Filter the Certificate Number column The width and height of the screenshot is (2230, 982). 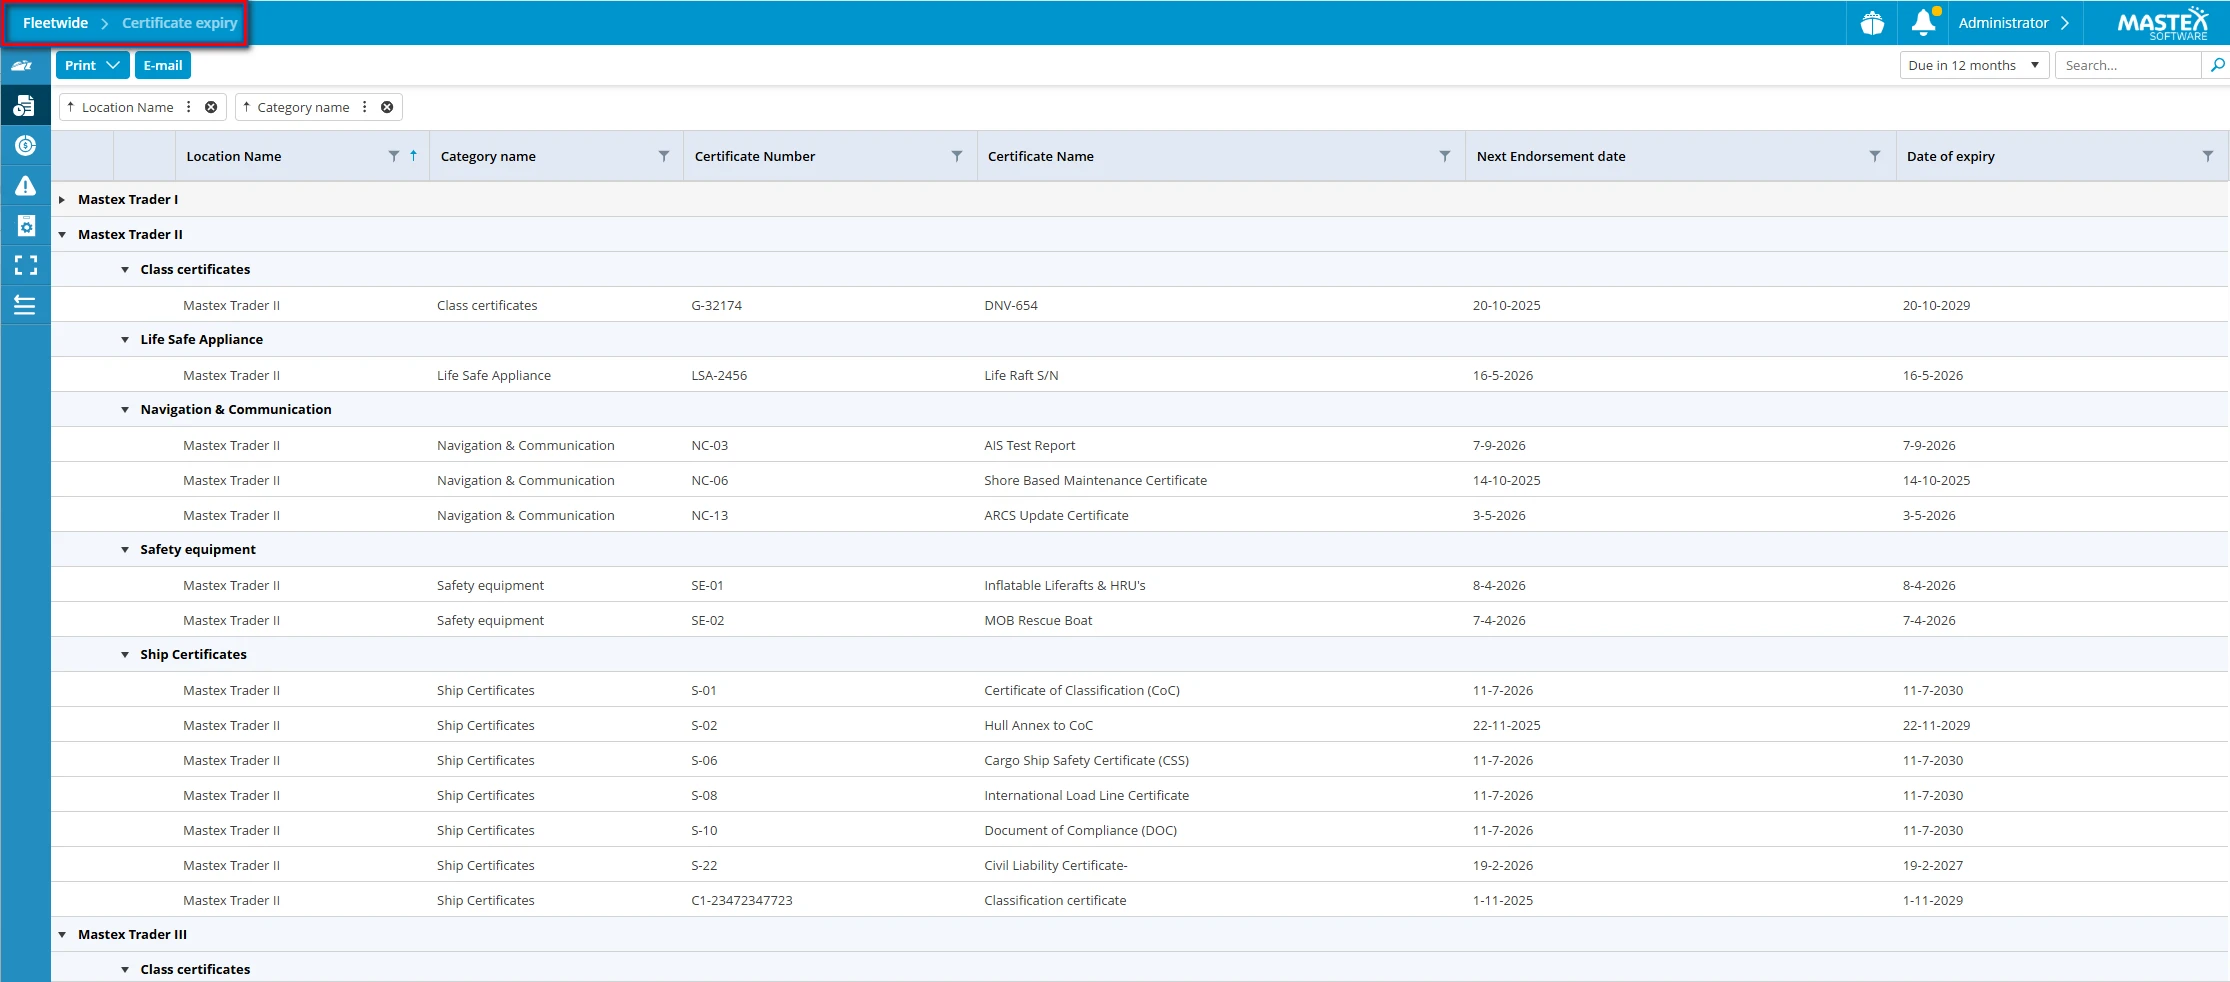[956, 156]
